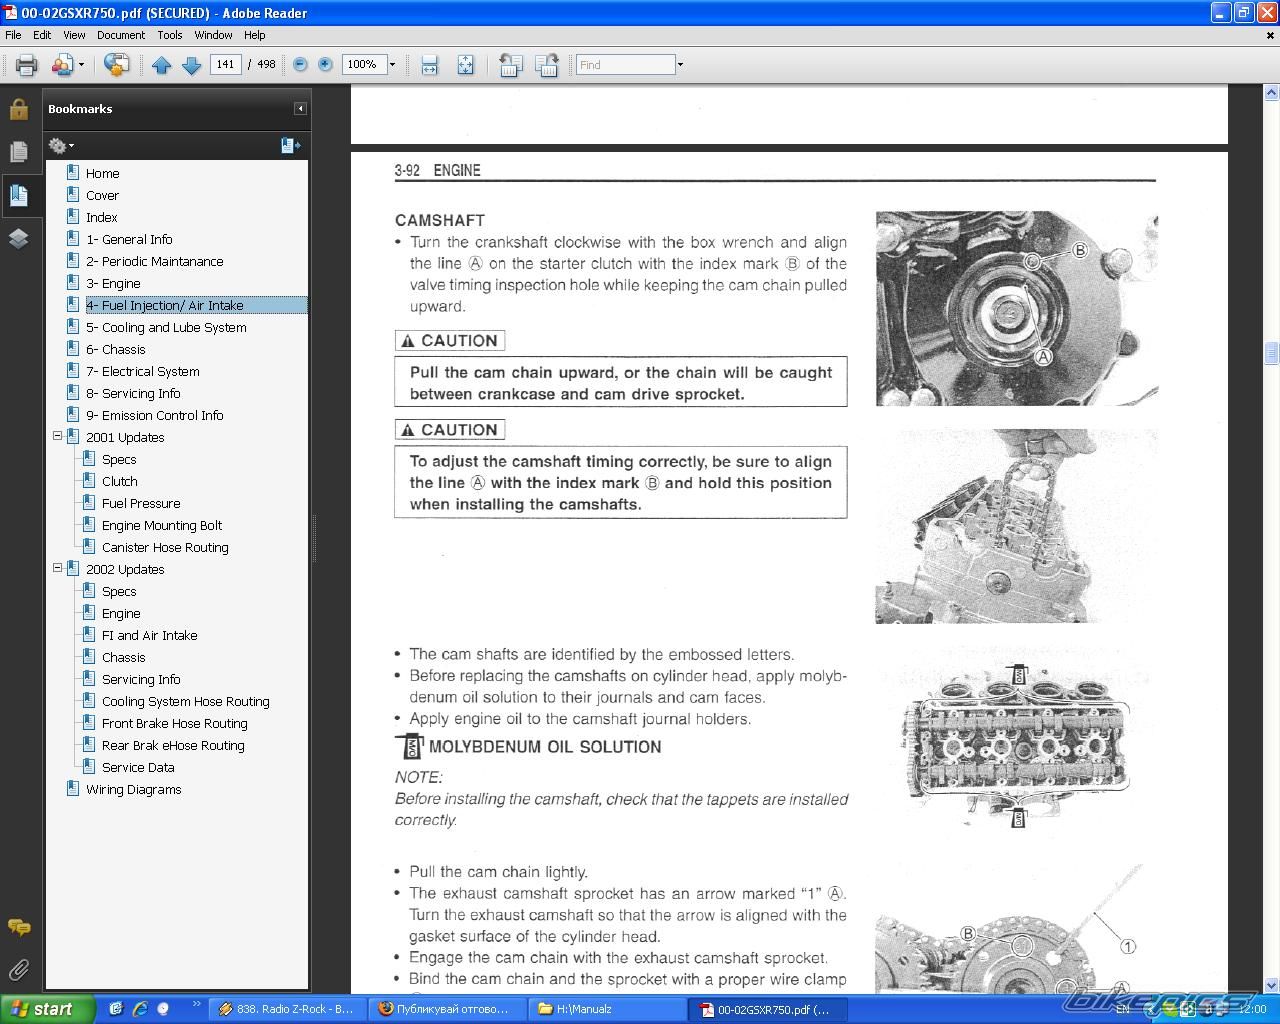Click the Windows start button
Viewport: 1280px width, 1024px height.
47,1008
